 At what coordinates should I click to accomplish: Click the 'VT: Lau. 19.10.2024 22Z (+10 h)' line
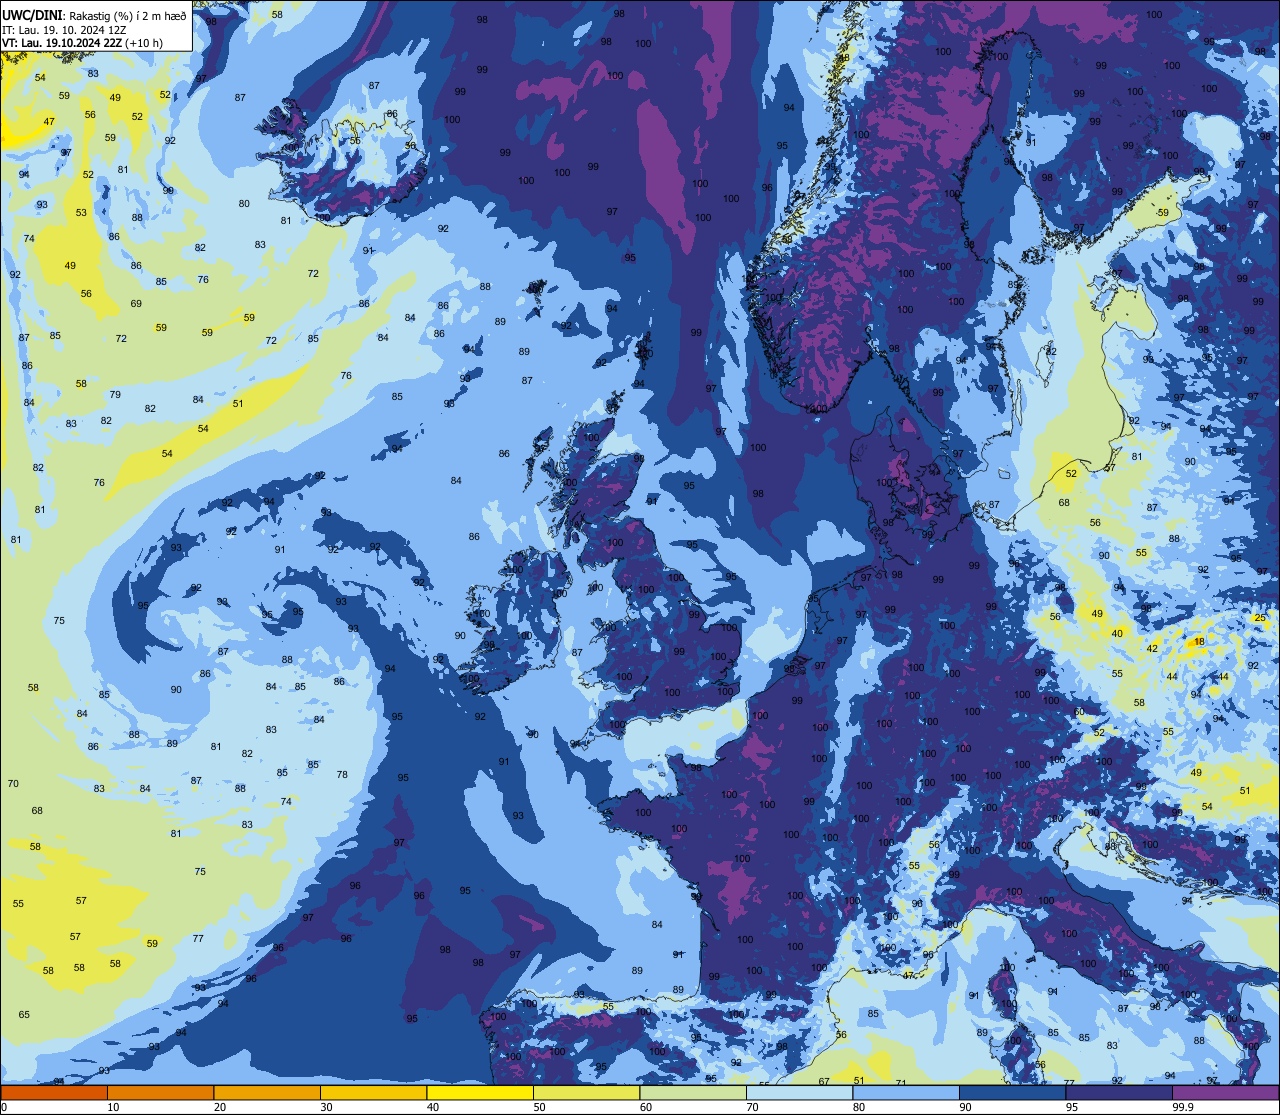click(82, 43)
